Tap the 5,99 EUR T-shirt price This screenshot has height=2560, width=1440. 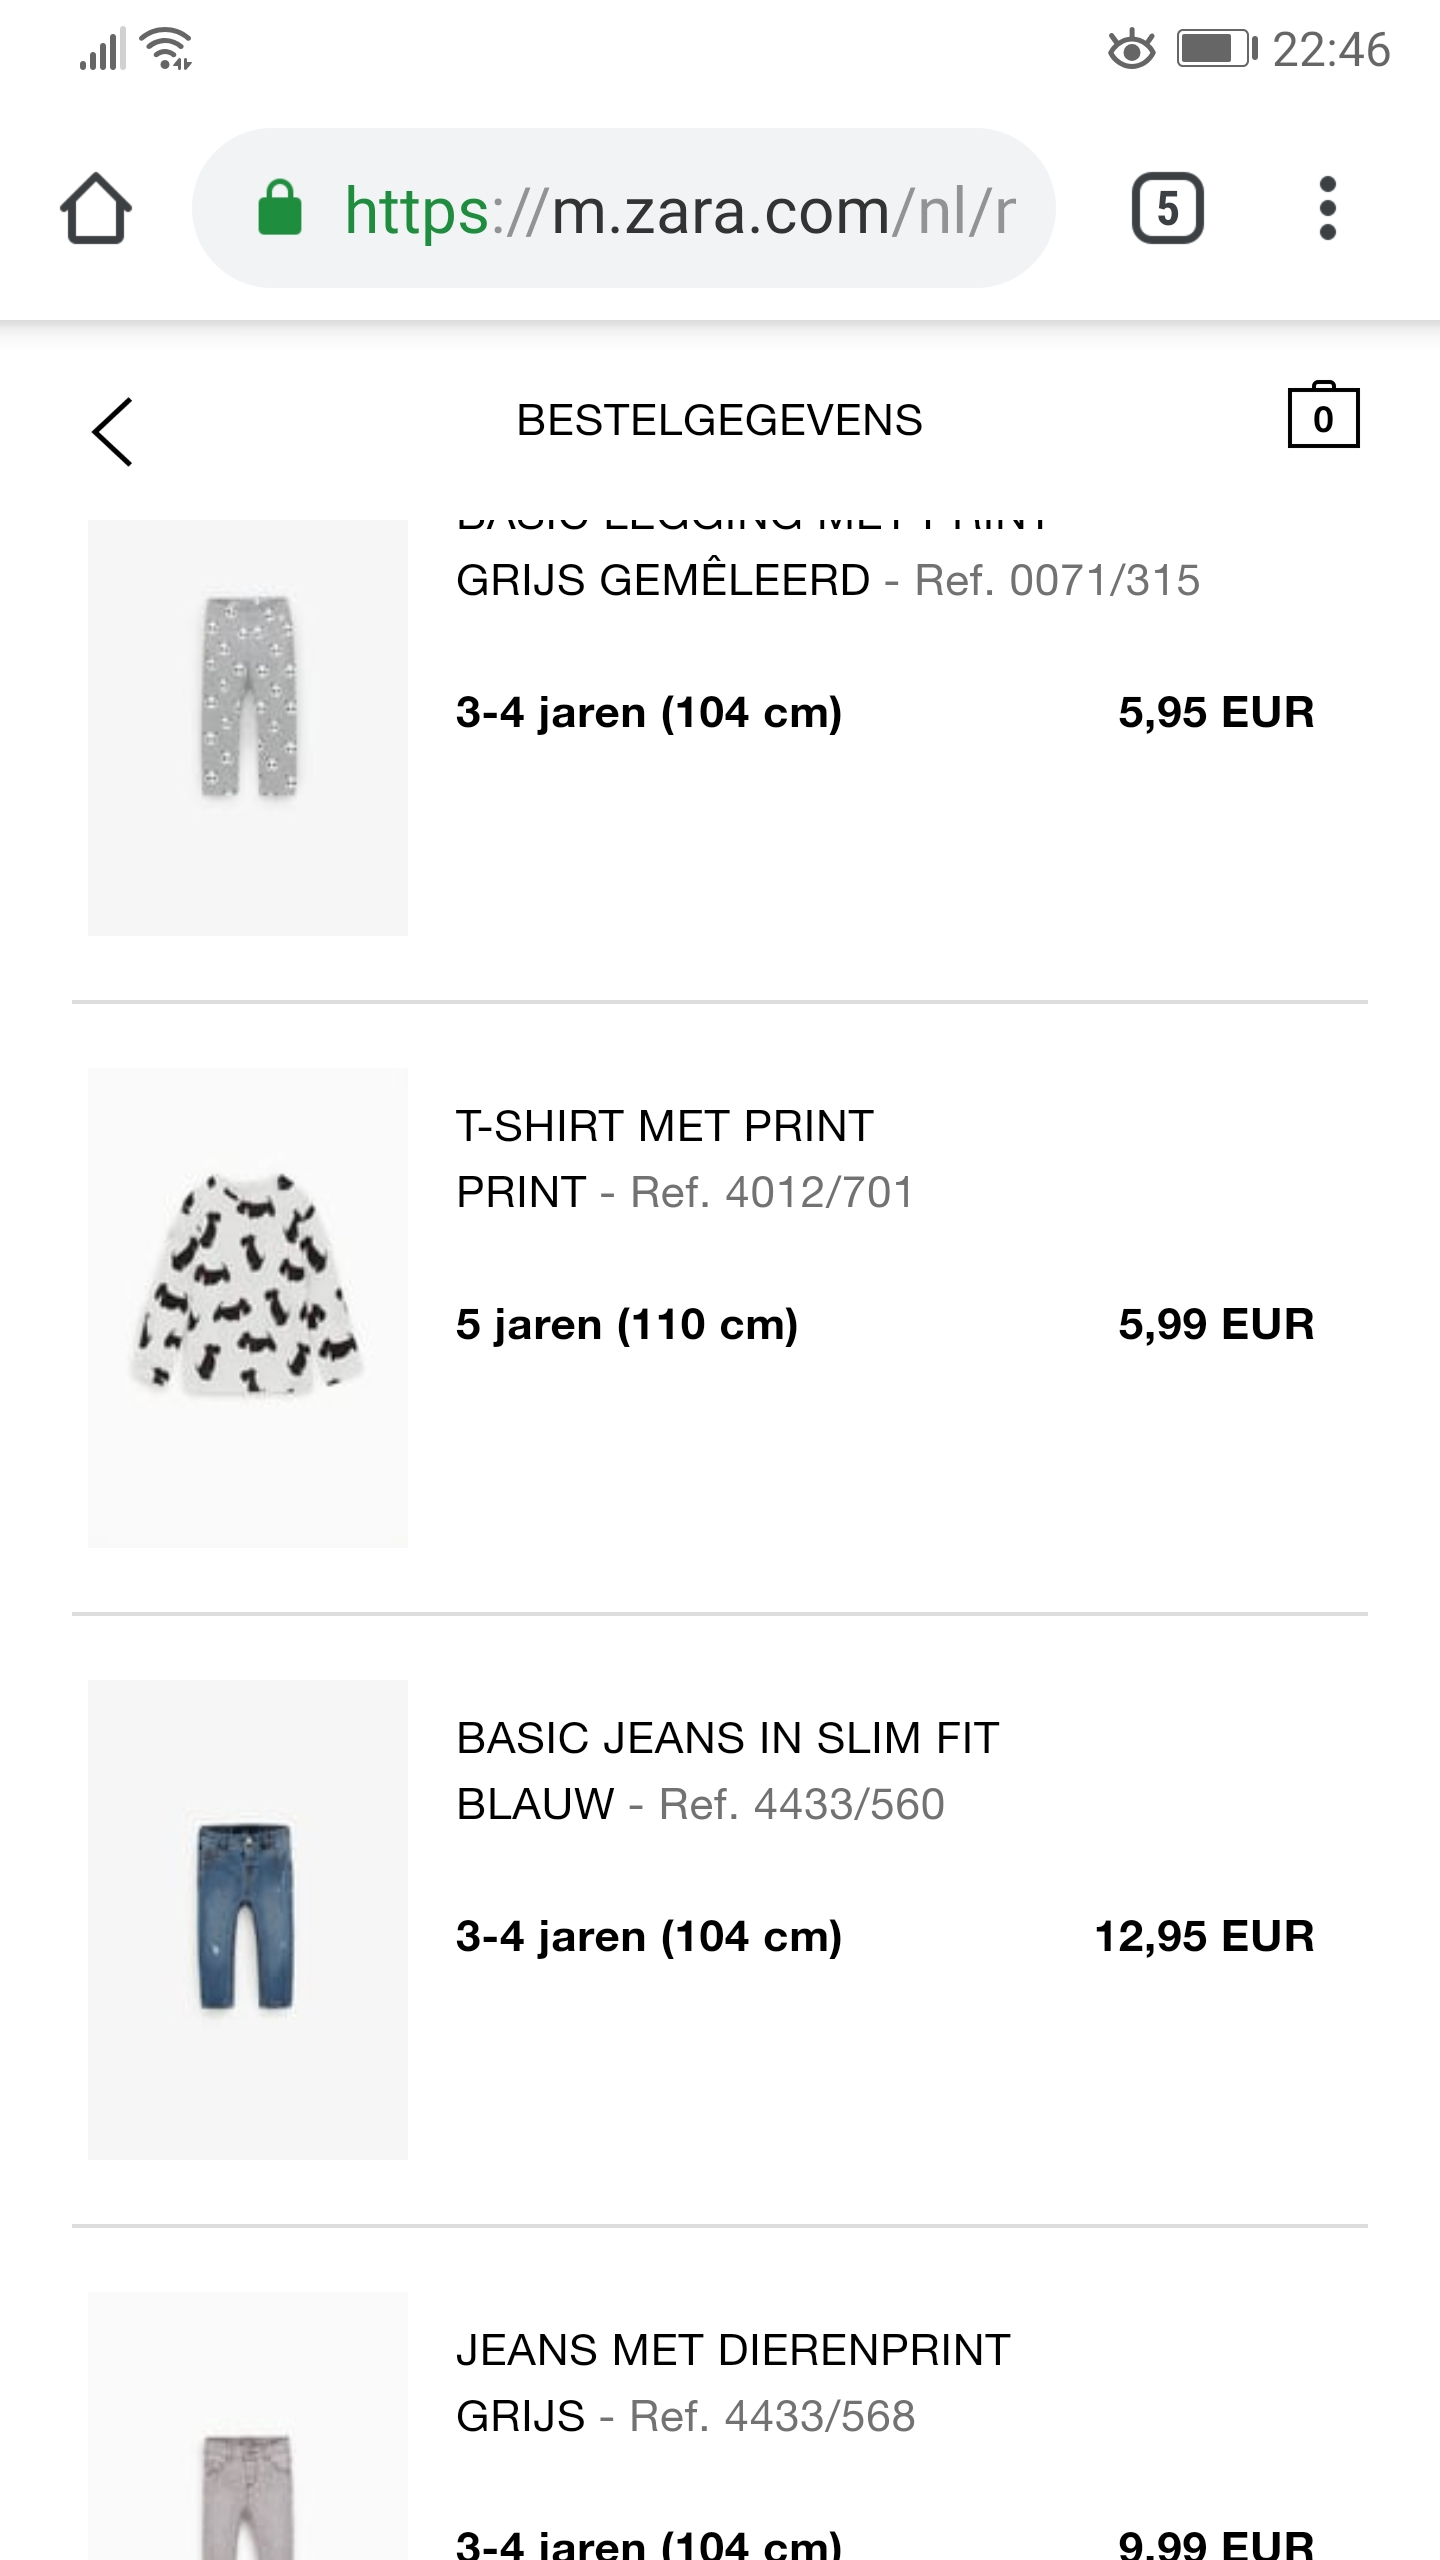click(1215, 1324)
